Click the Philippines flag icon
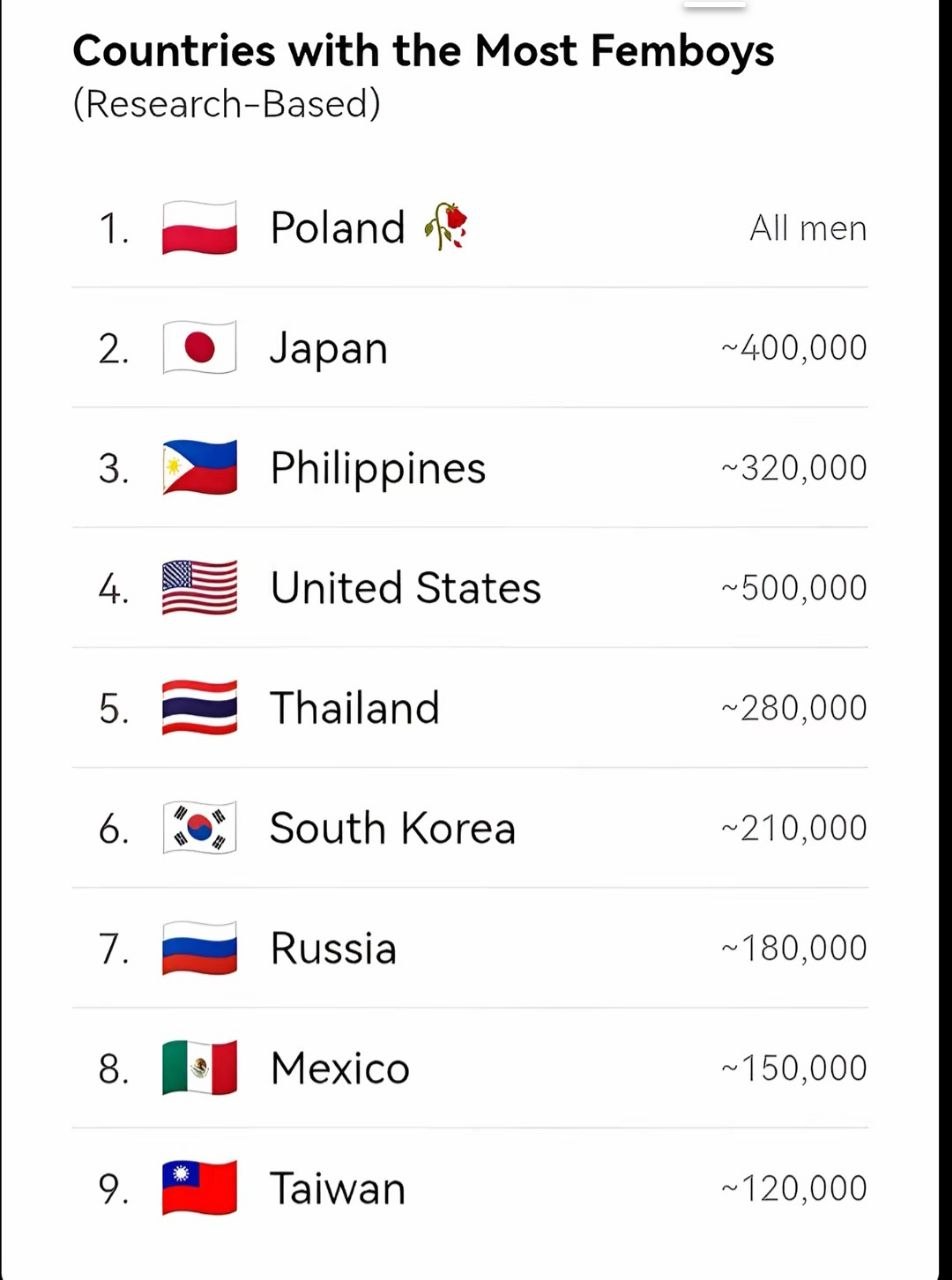Image resolution: width=952 pixels, height=1280 pixels. click(x=199, y=468)
